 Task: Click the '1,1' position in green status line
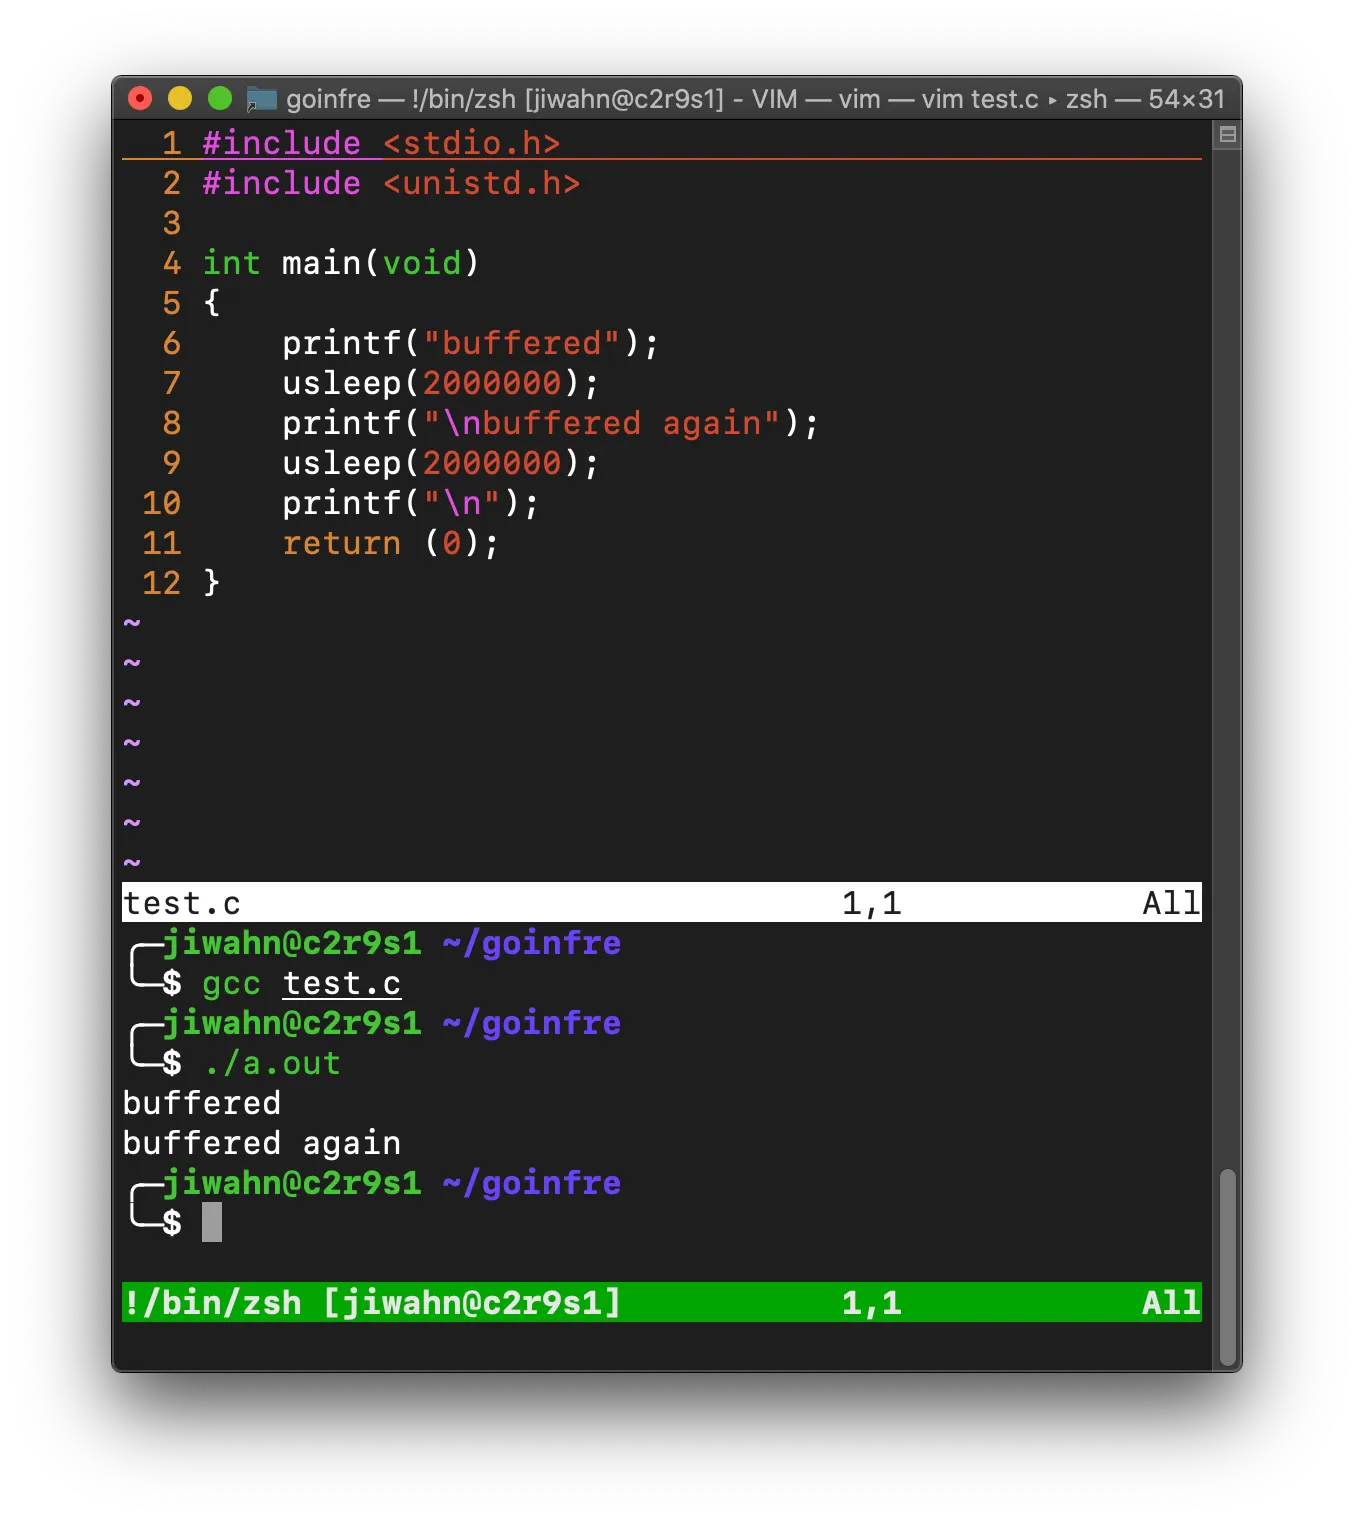click(871, 1302)
